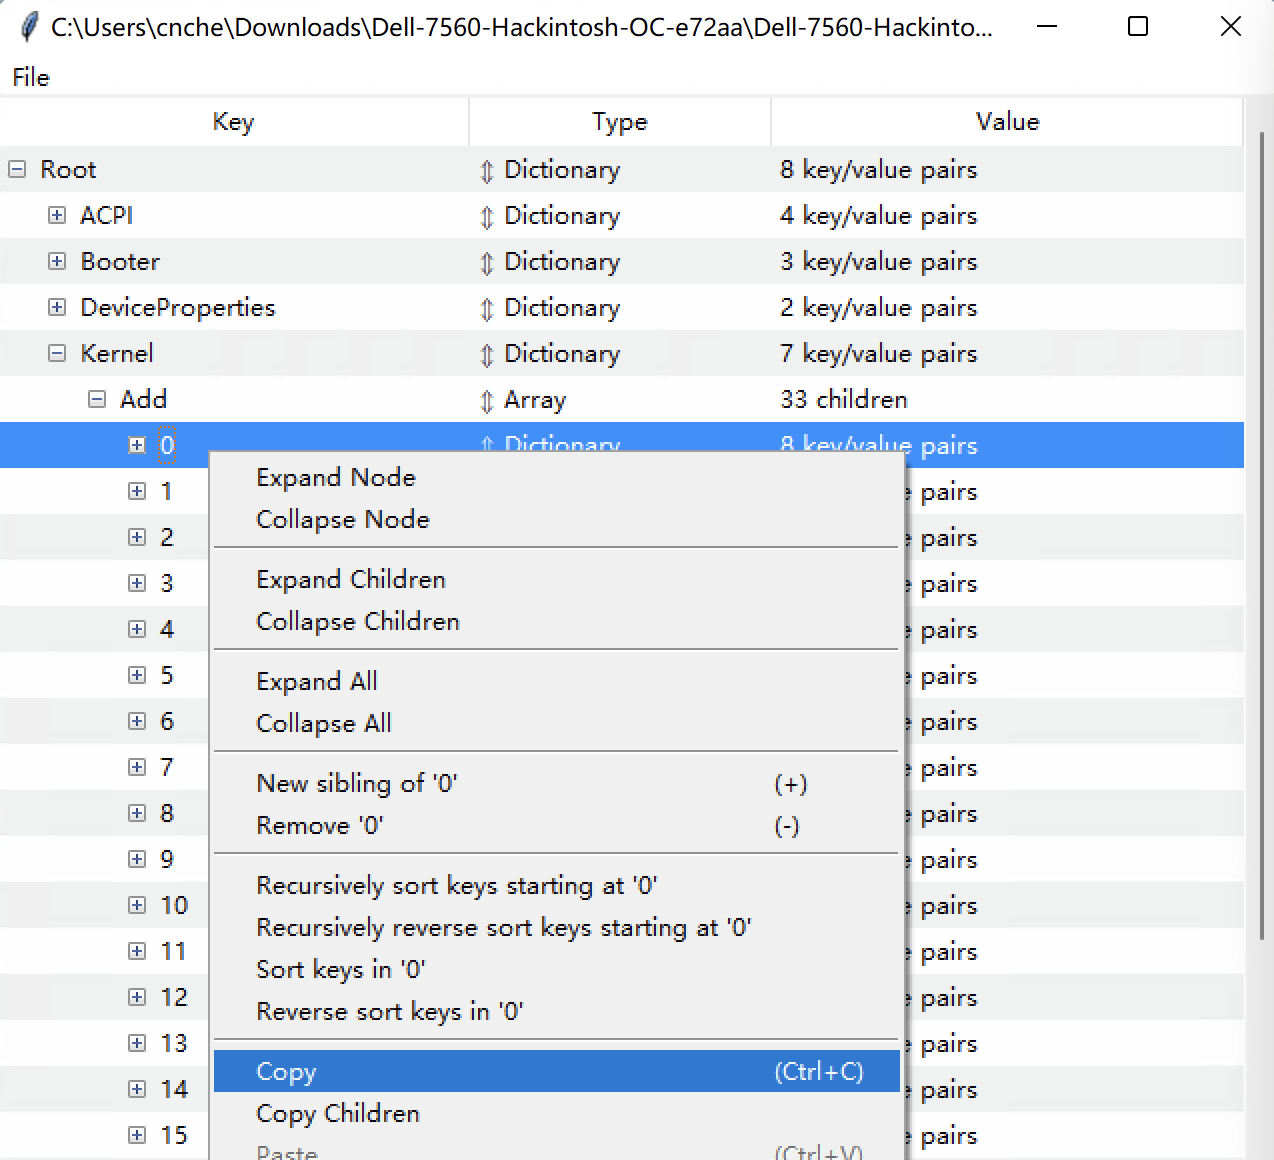This screenshot has width=1274, height=1160.
Task: Select the Root tree row label
Action: coord(68,169)
